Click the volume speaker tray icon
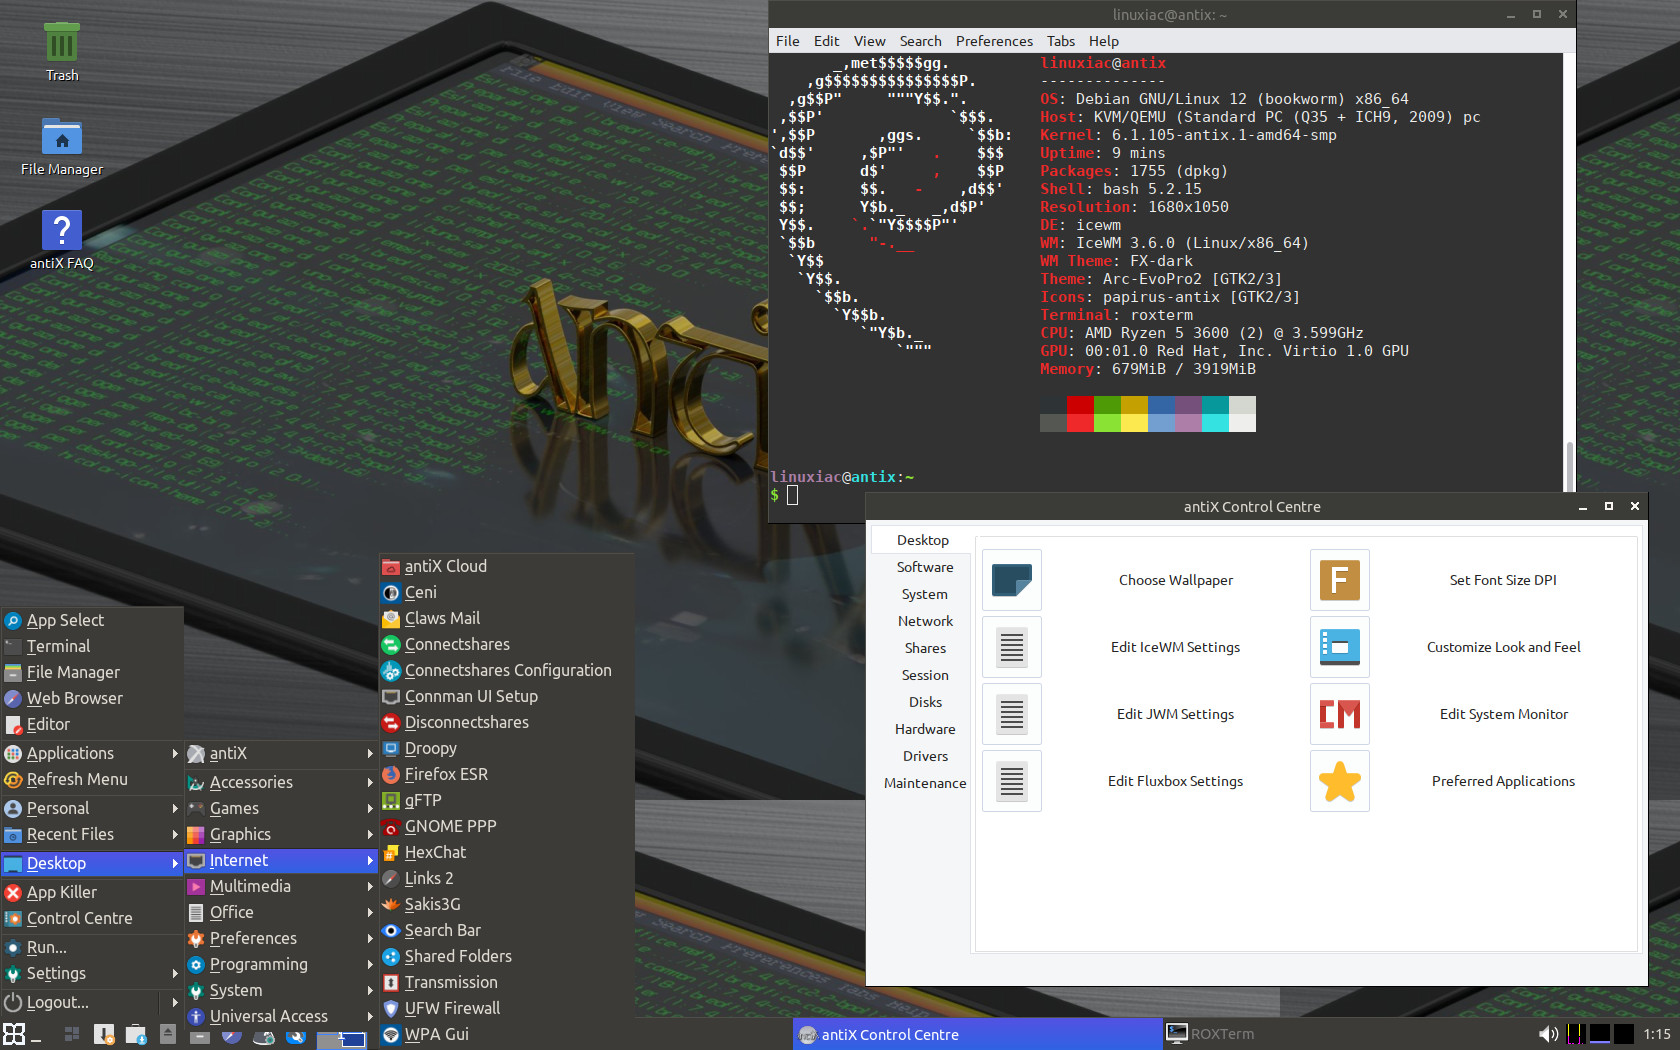The width and height of the screenshot is (1680, 1050). (x=1548, y=1034)
